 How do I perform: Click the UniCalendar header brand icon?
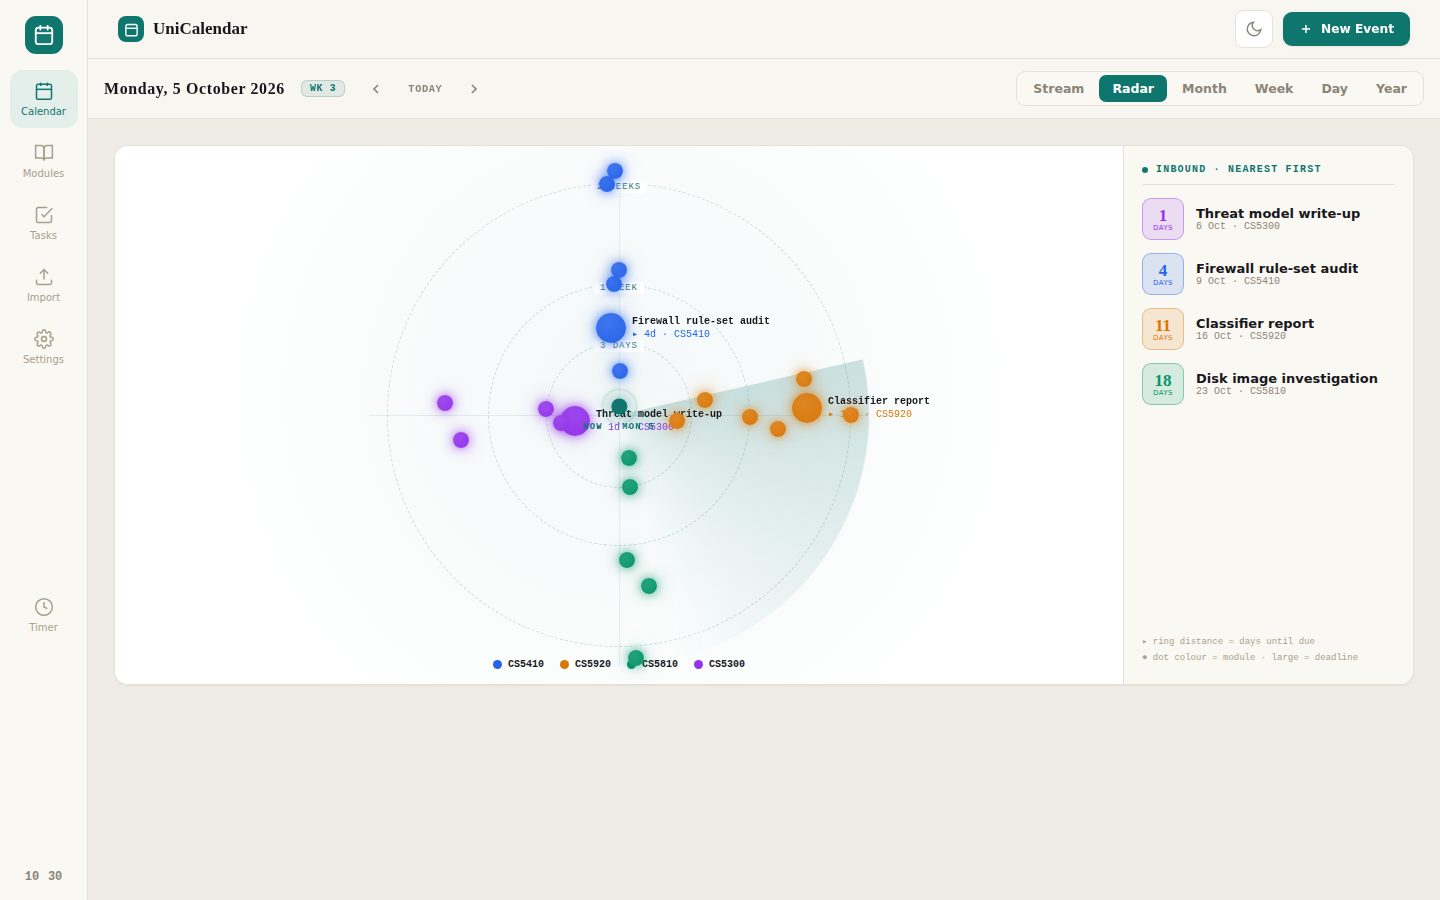pos(131,29)
